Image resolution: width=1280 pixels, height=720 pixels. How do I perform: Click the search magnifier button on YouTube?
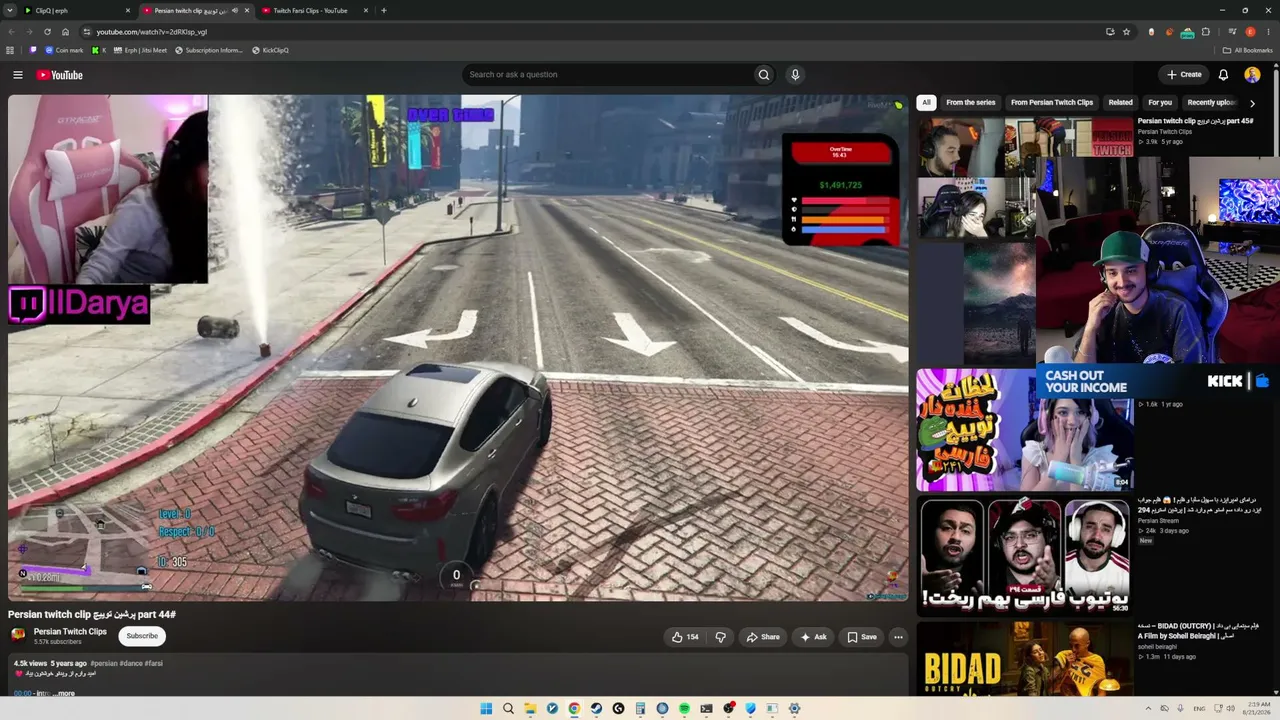[x=764, y=75]
